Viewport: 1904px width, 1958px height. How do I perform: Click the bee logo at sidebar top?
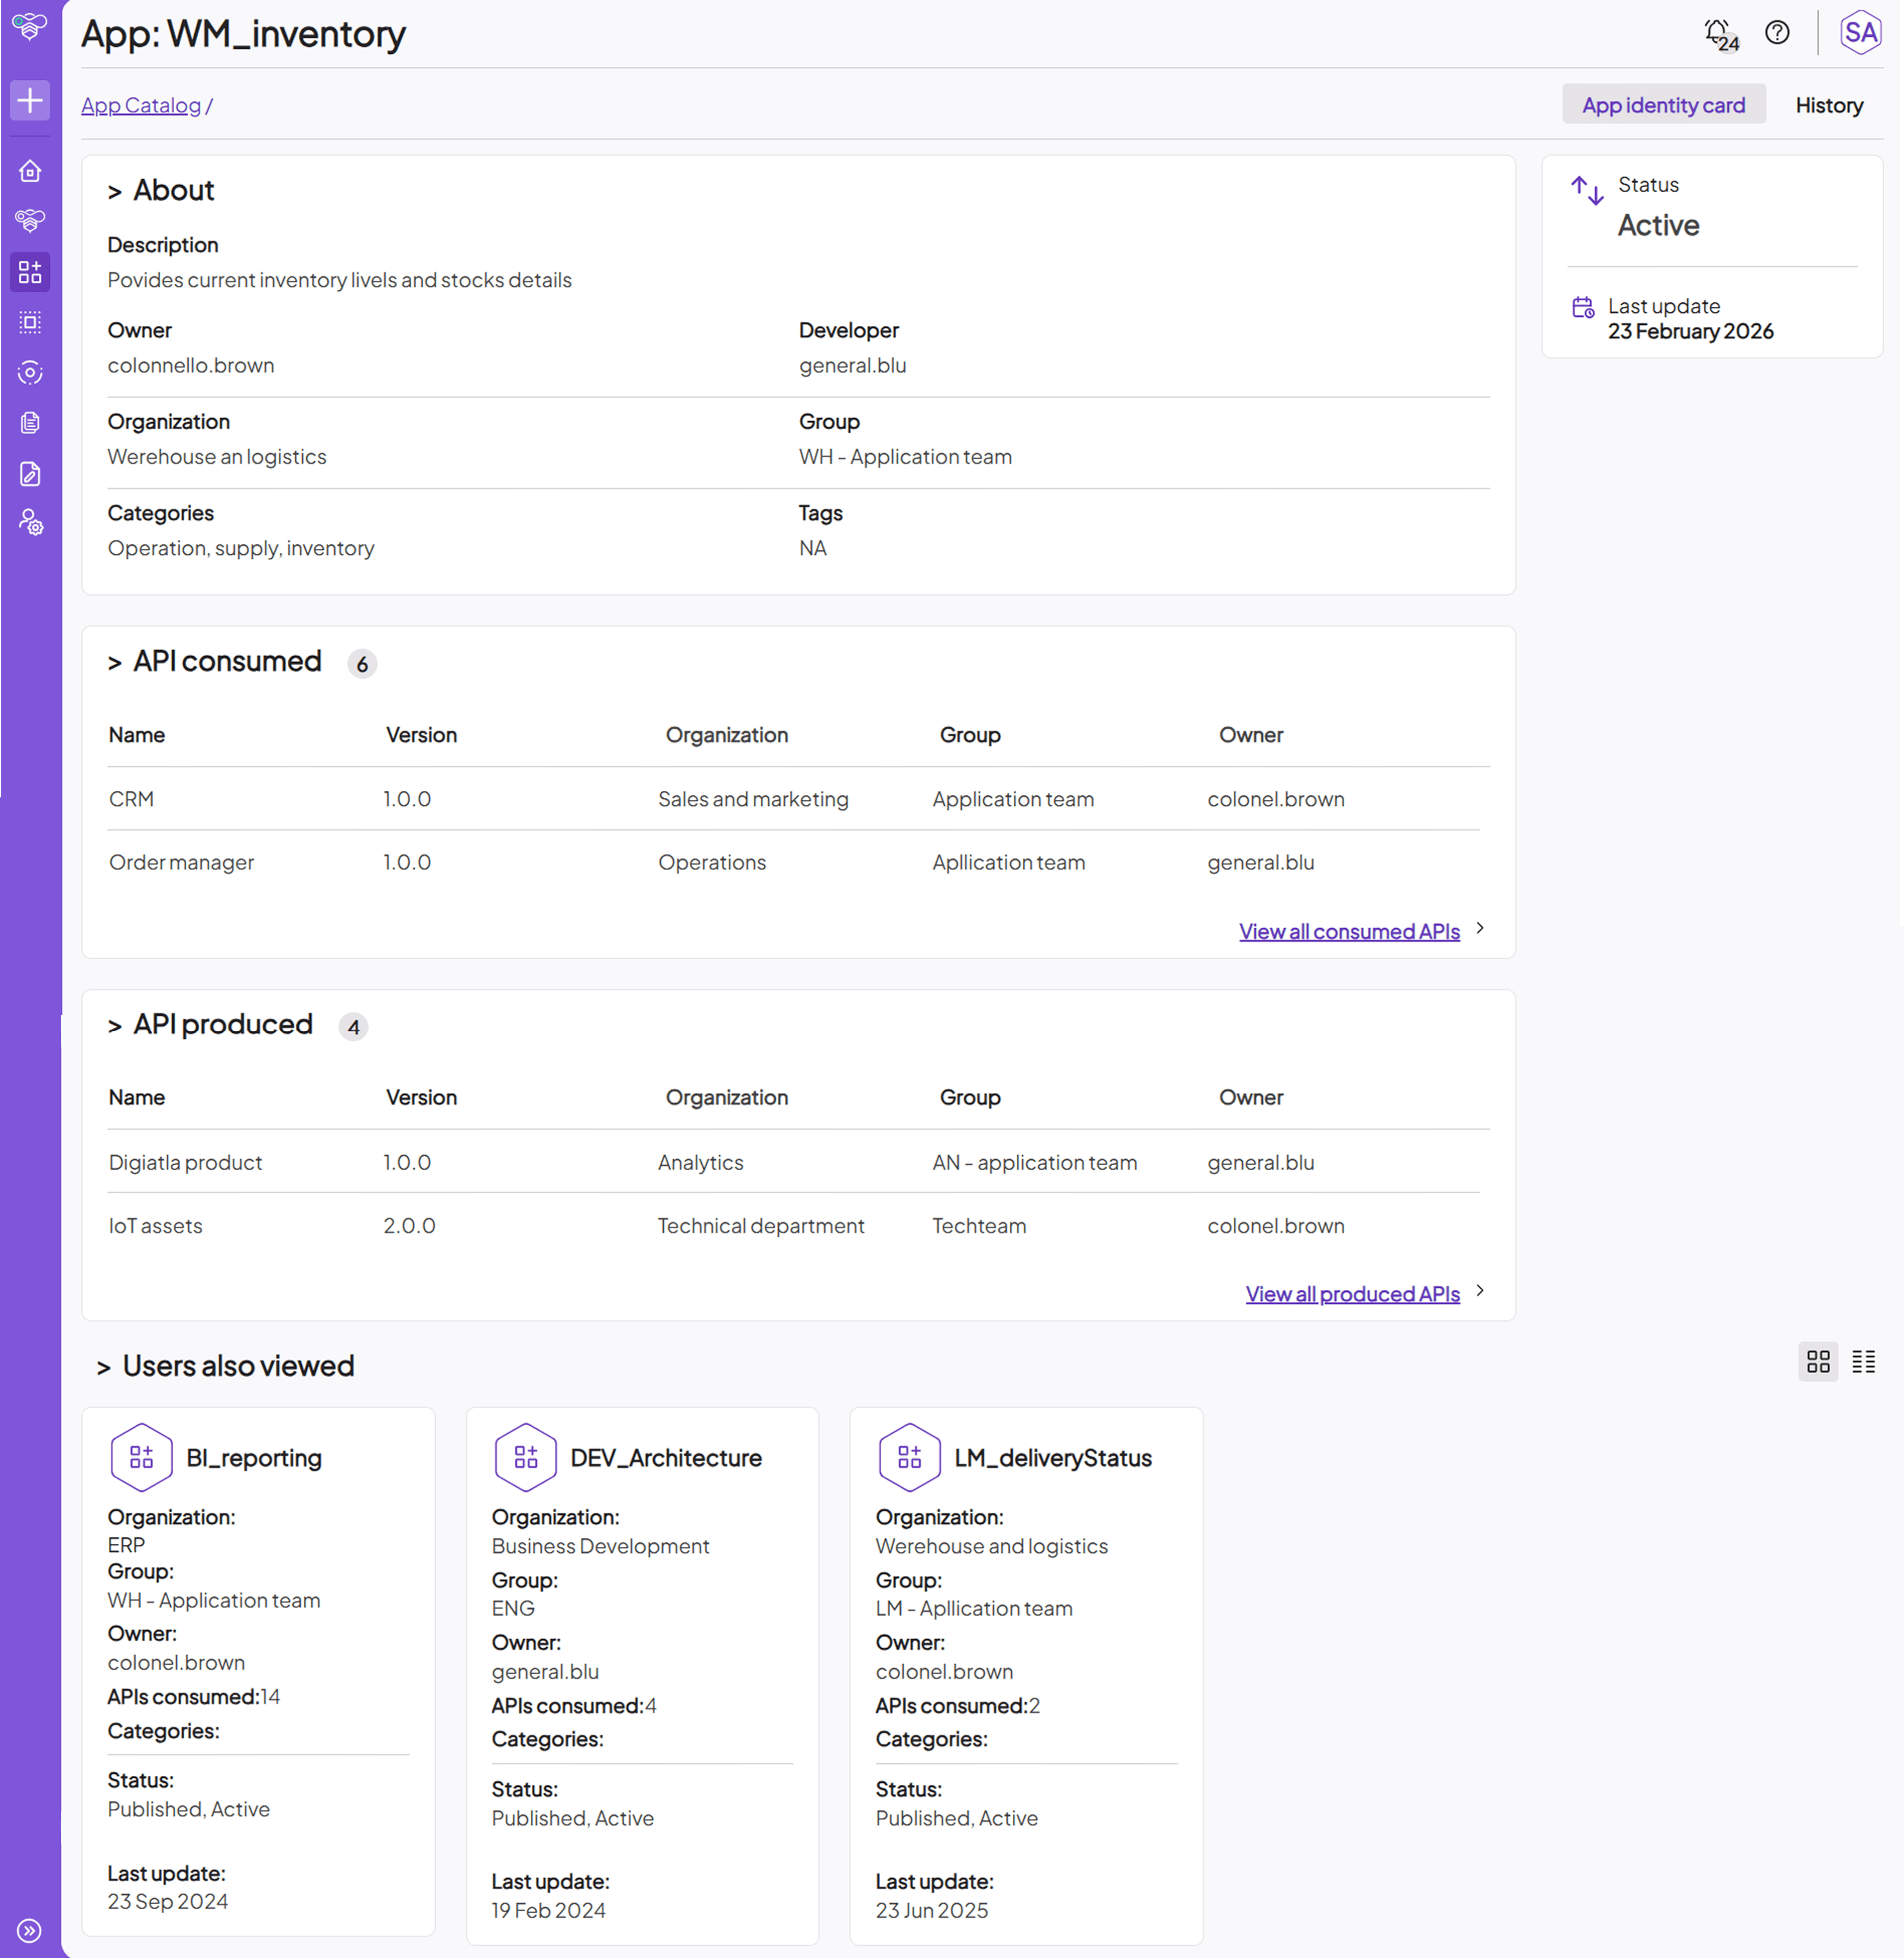[30, 26]
